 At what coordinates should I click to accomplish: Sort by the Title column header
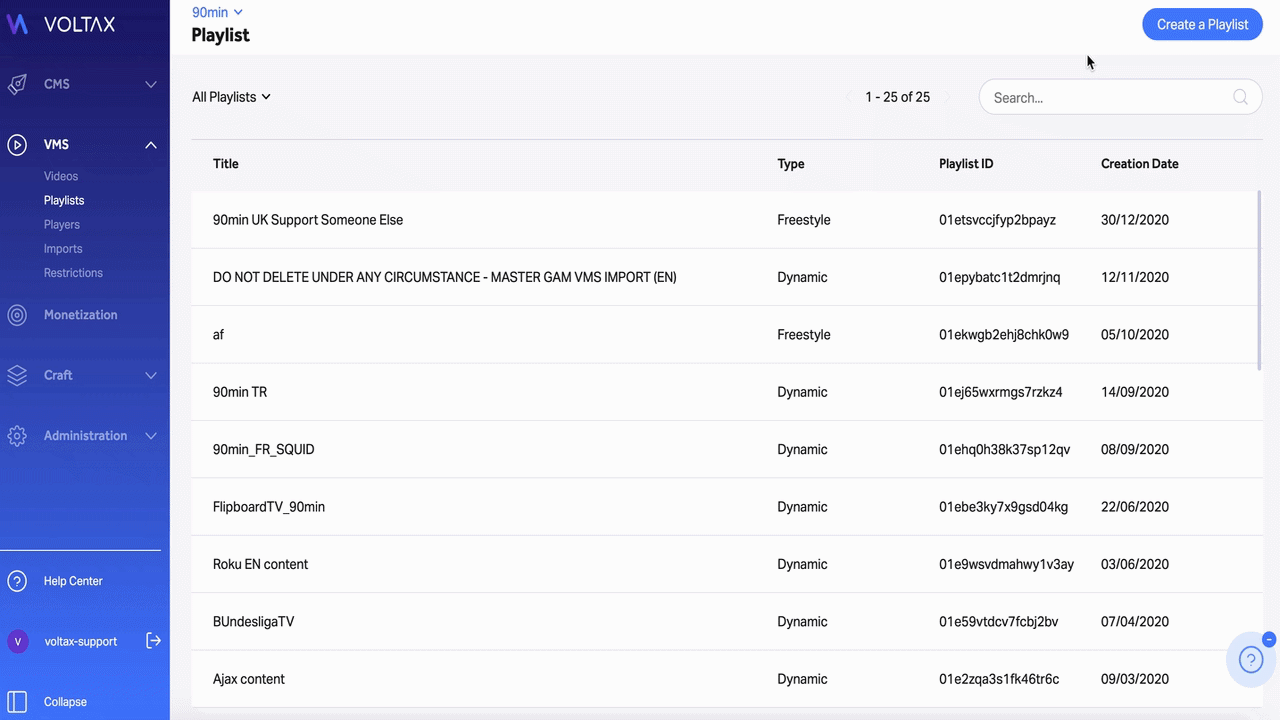[x=226, y=164]
